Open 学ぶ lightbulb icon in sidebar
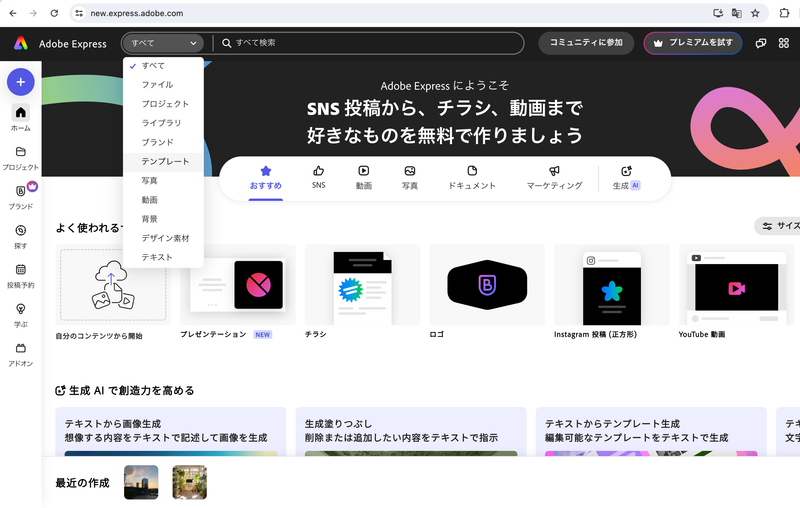 [20, 309]
